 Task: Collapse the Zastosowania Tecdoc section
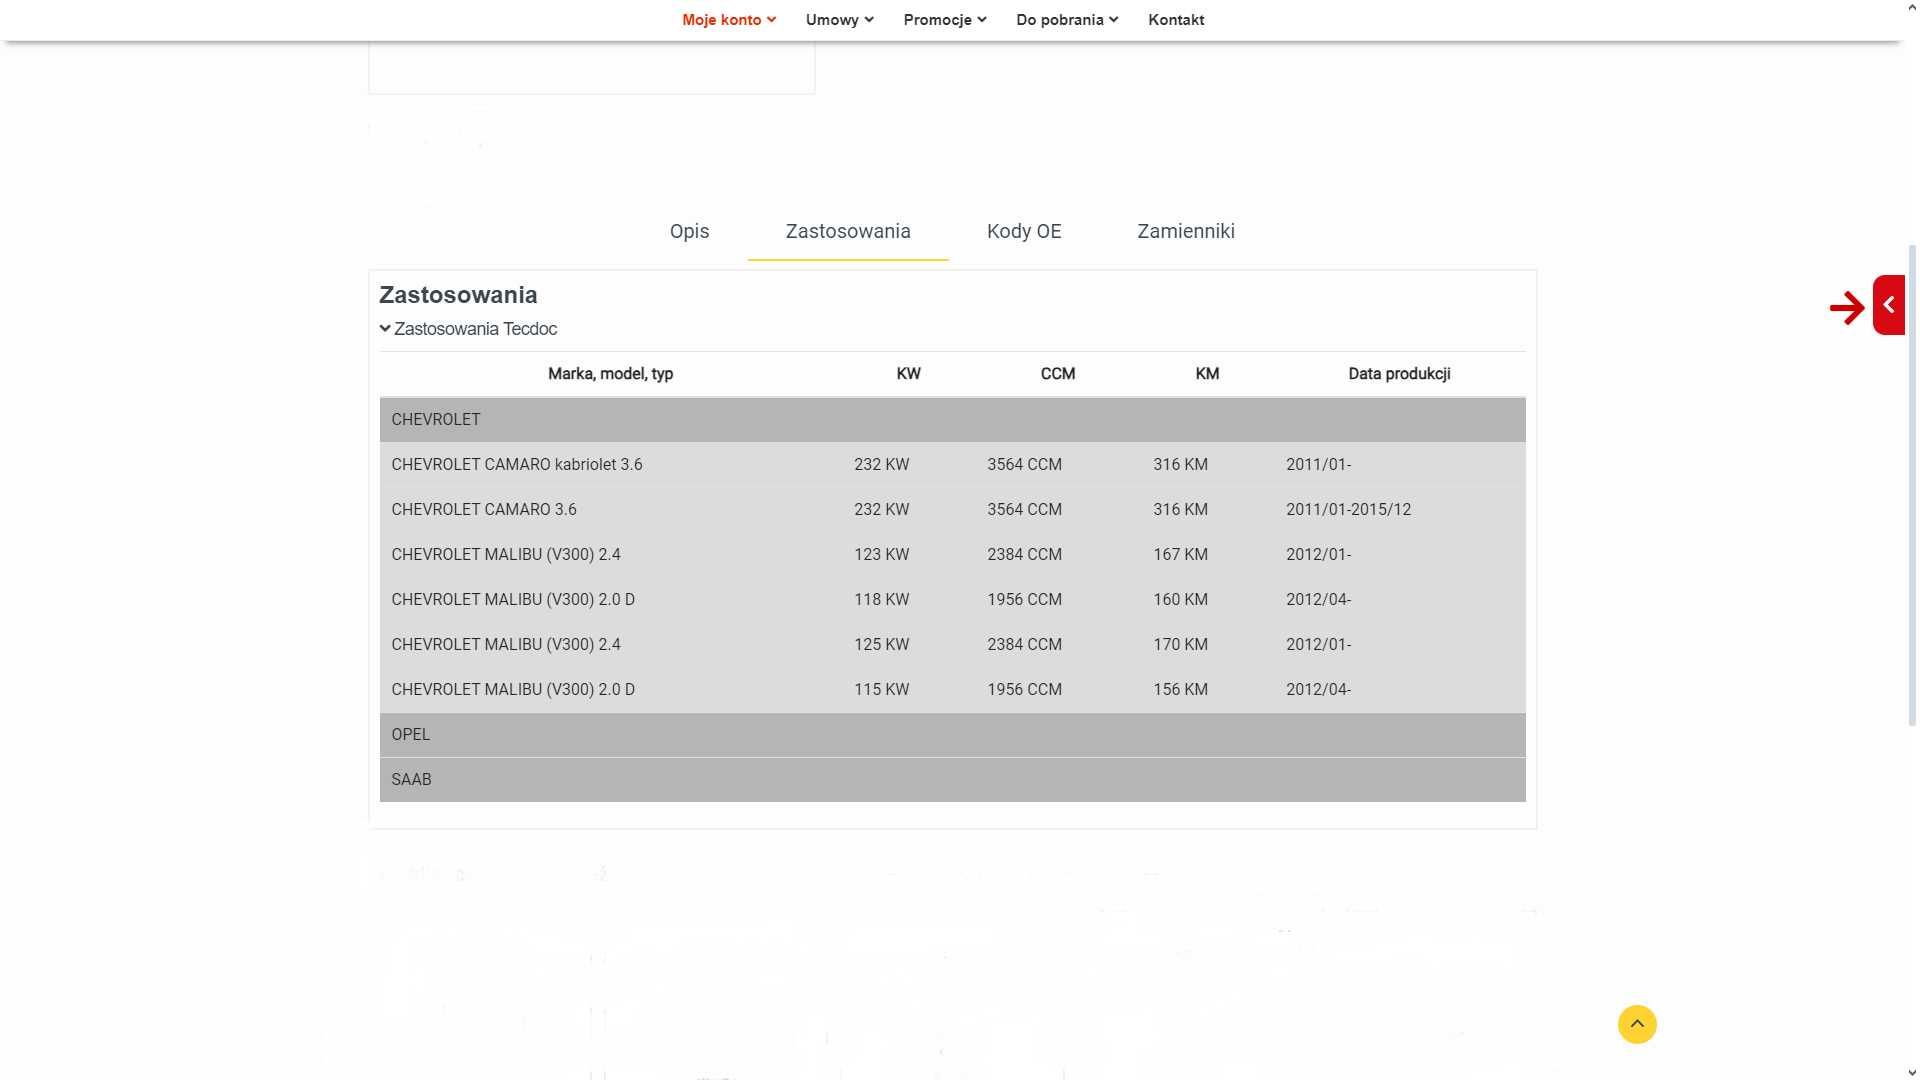(x=468, y=329)
